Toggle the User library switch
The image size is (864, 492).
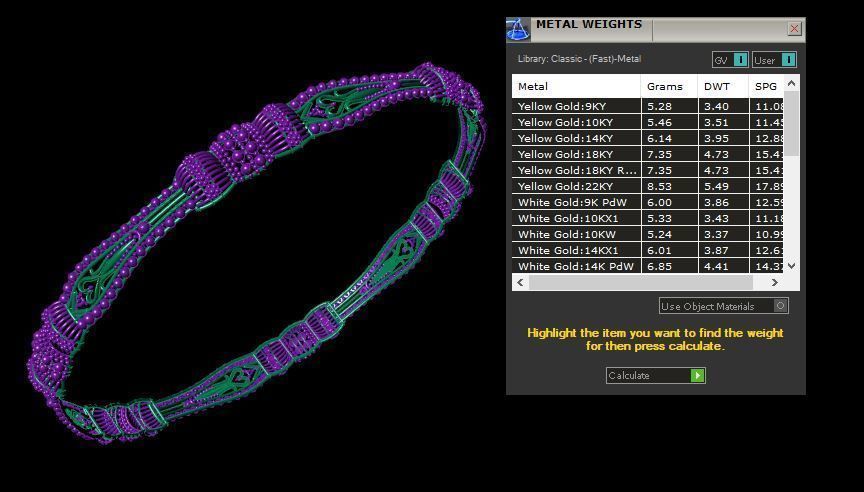pos(789,60)
